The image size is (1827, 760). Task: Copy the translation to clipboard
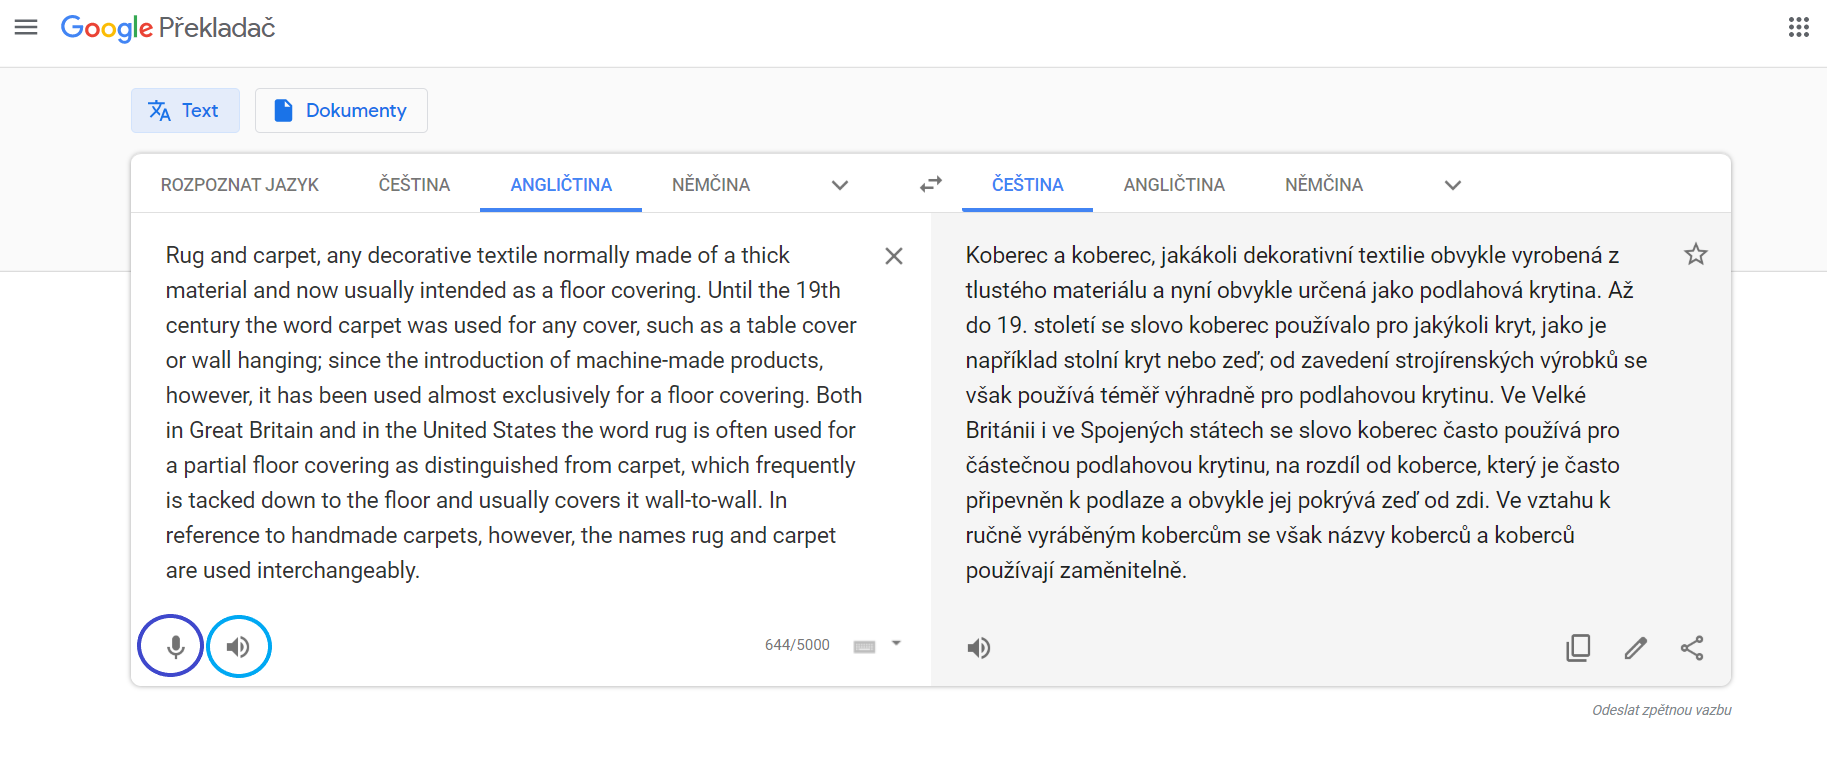[1578, 648]
